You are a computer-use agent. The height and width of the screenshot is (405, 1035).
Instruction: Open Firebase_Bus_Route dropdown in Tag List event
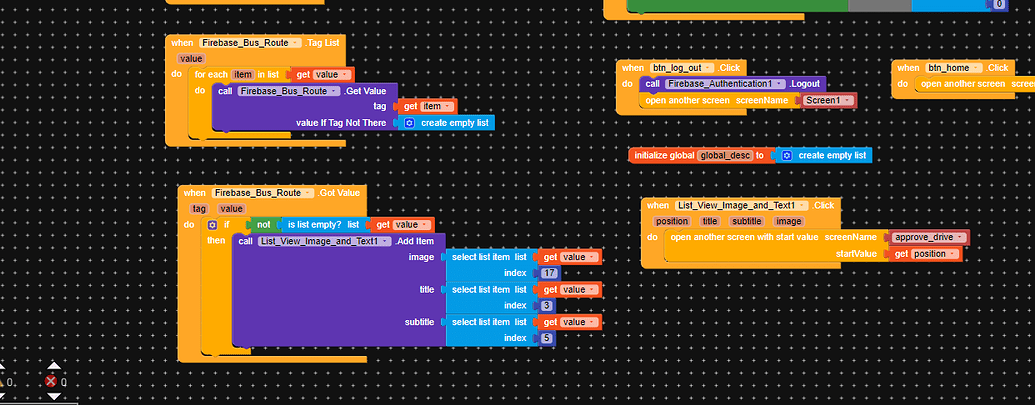250,43
